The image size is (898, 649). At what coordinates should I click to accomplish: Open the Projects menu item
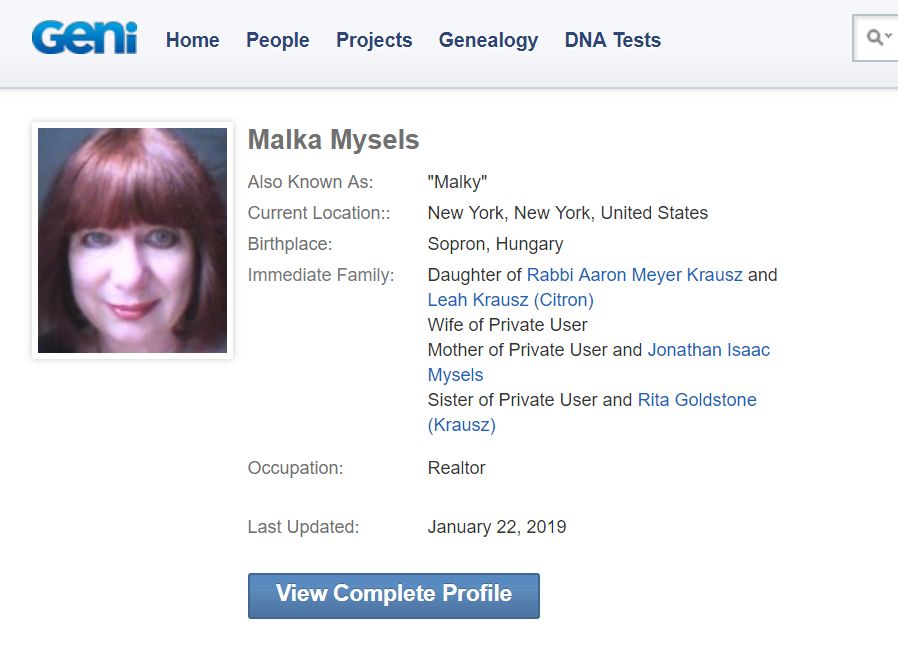374,40
